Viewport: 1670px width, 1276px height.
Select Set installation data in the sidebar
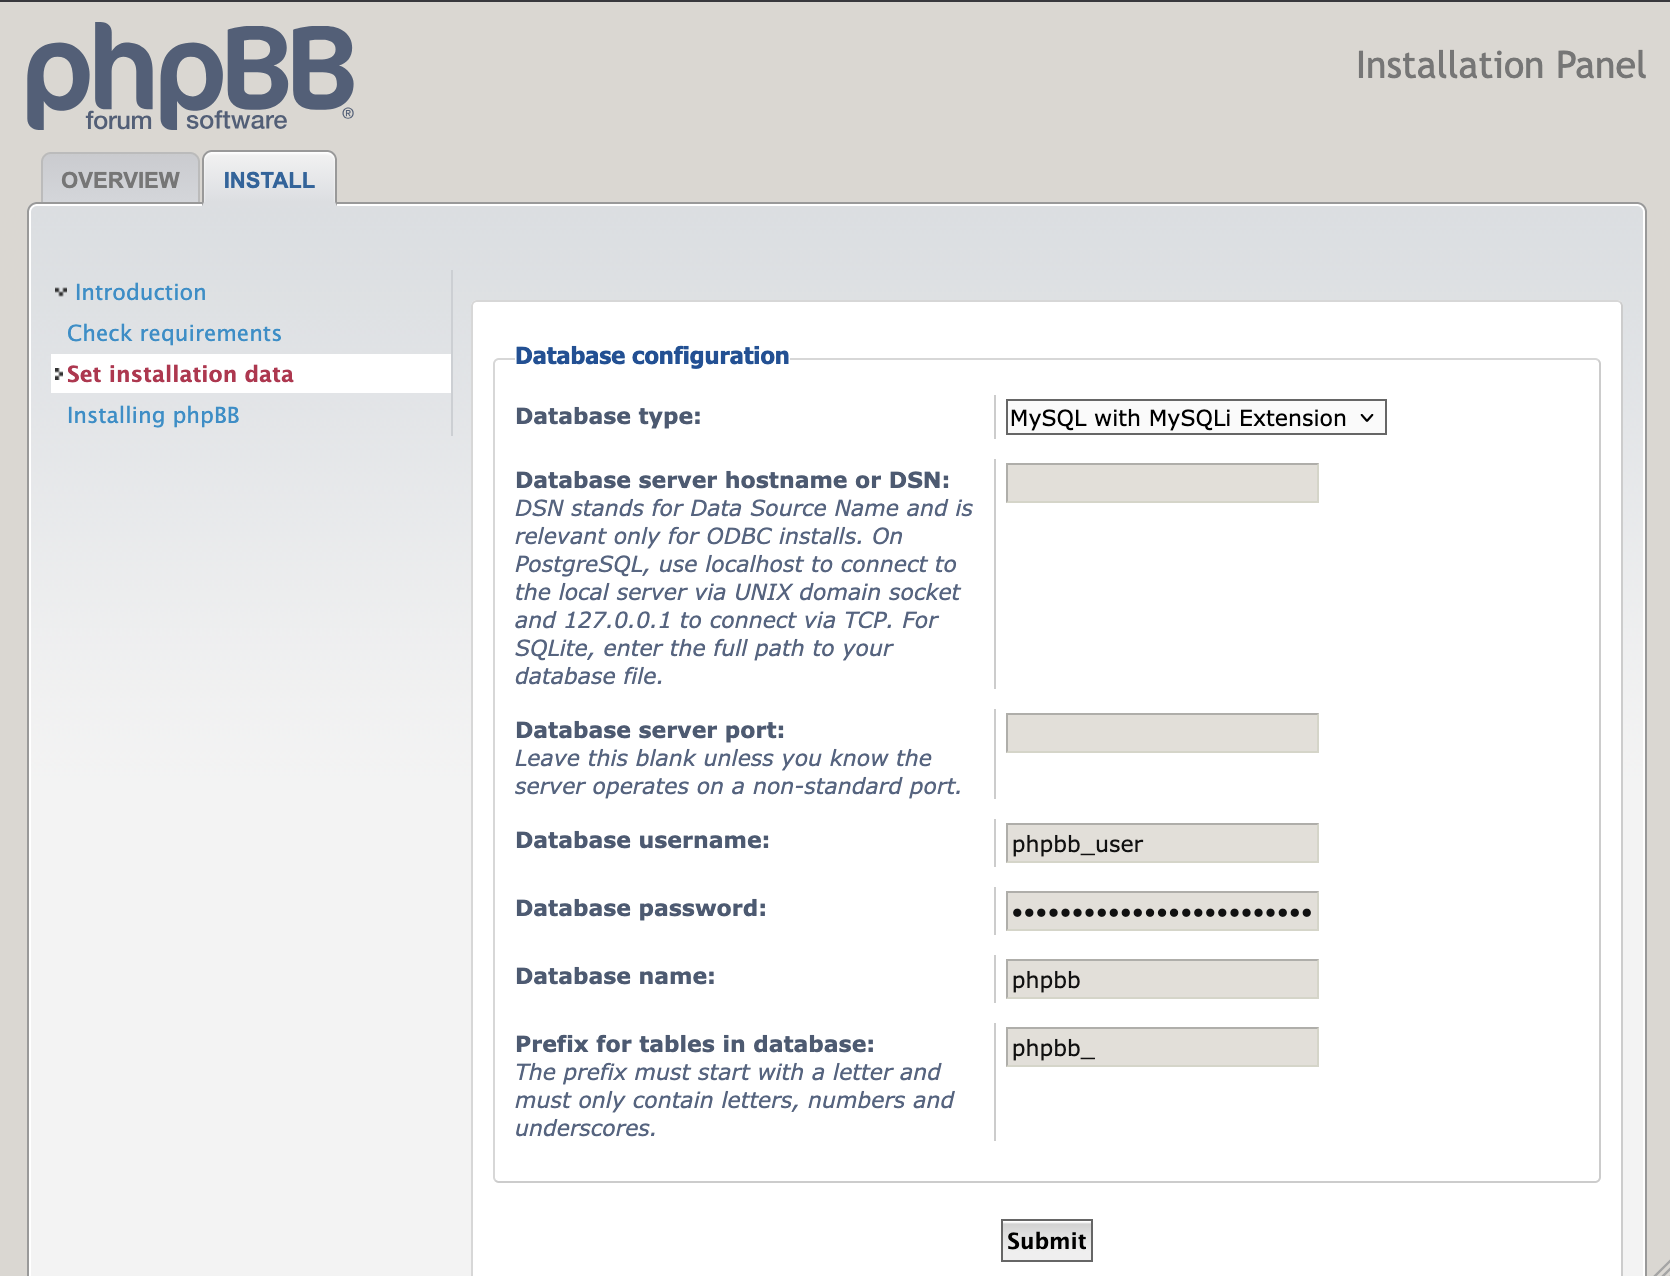point(182,374)
